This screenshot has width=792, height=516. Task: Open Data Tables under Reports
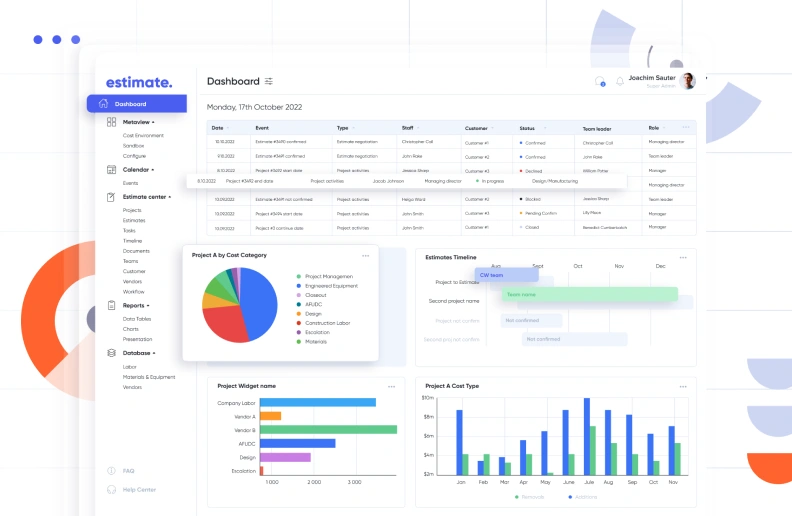pos(137,318)
